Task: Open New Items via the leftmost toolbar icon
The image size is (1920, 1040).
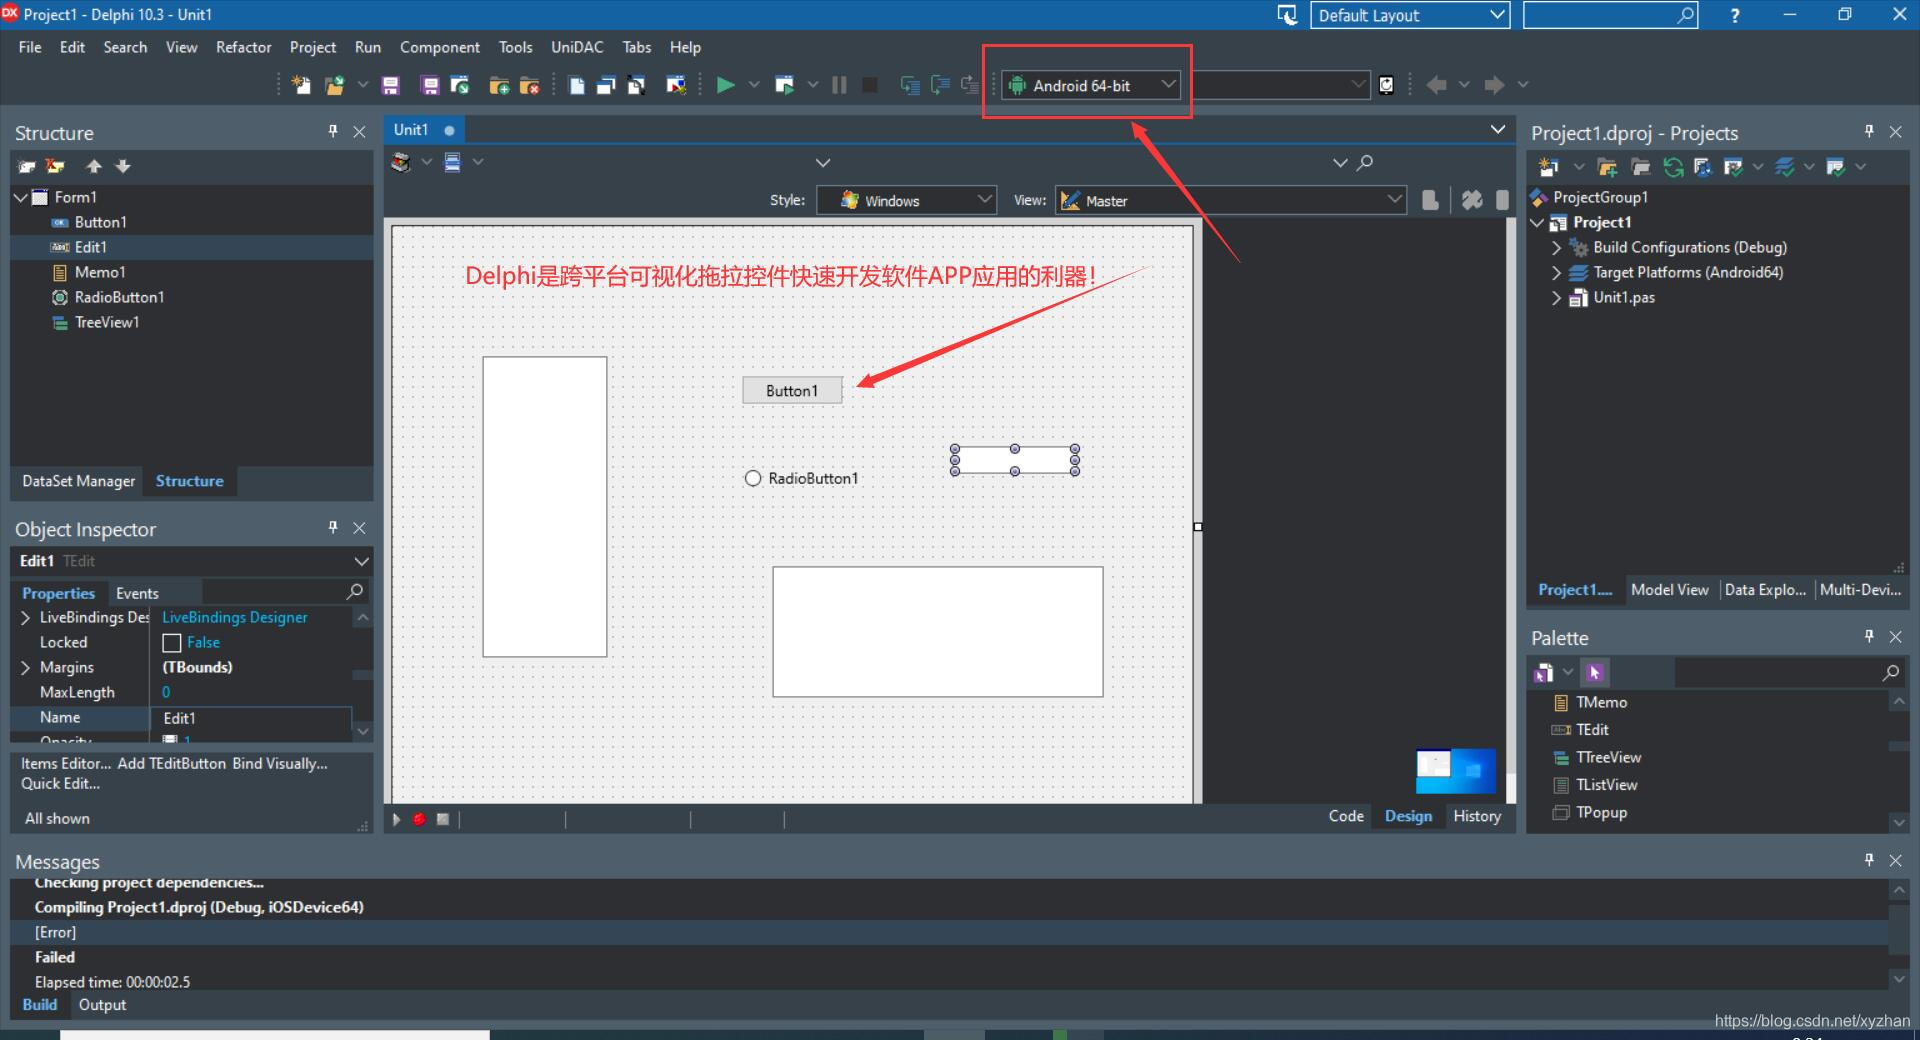Action: 300,85
